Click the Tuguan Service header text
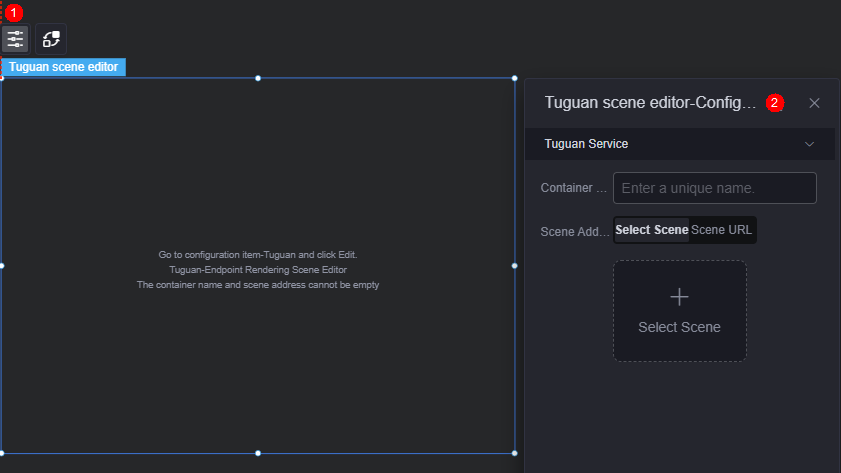 (586, 144)
